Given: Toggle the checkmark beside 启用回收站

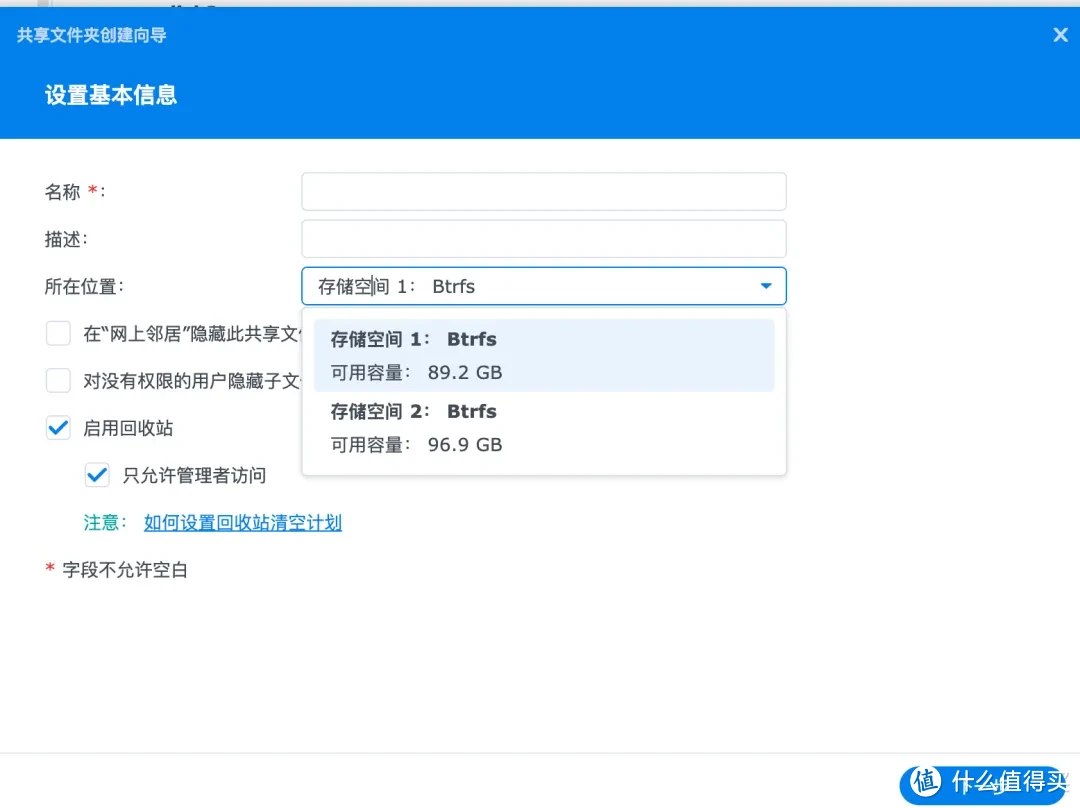Looking at the screenshot, I should pos(57,427).
